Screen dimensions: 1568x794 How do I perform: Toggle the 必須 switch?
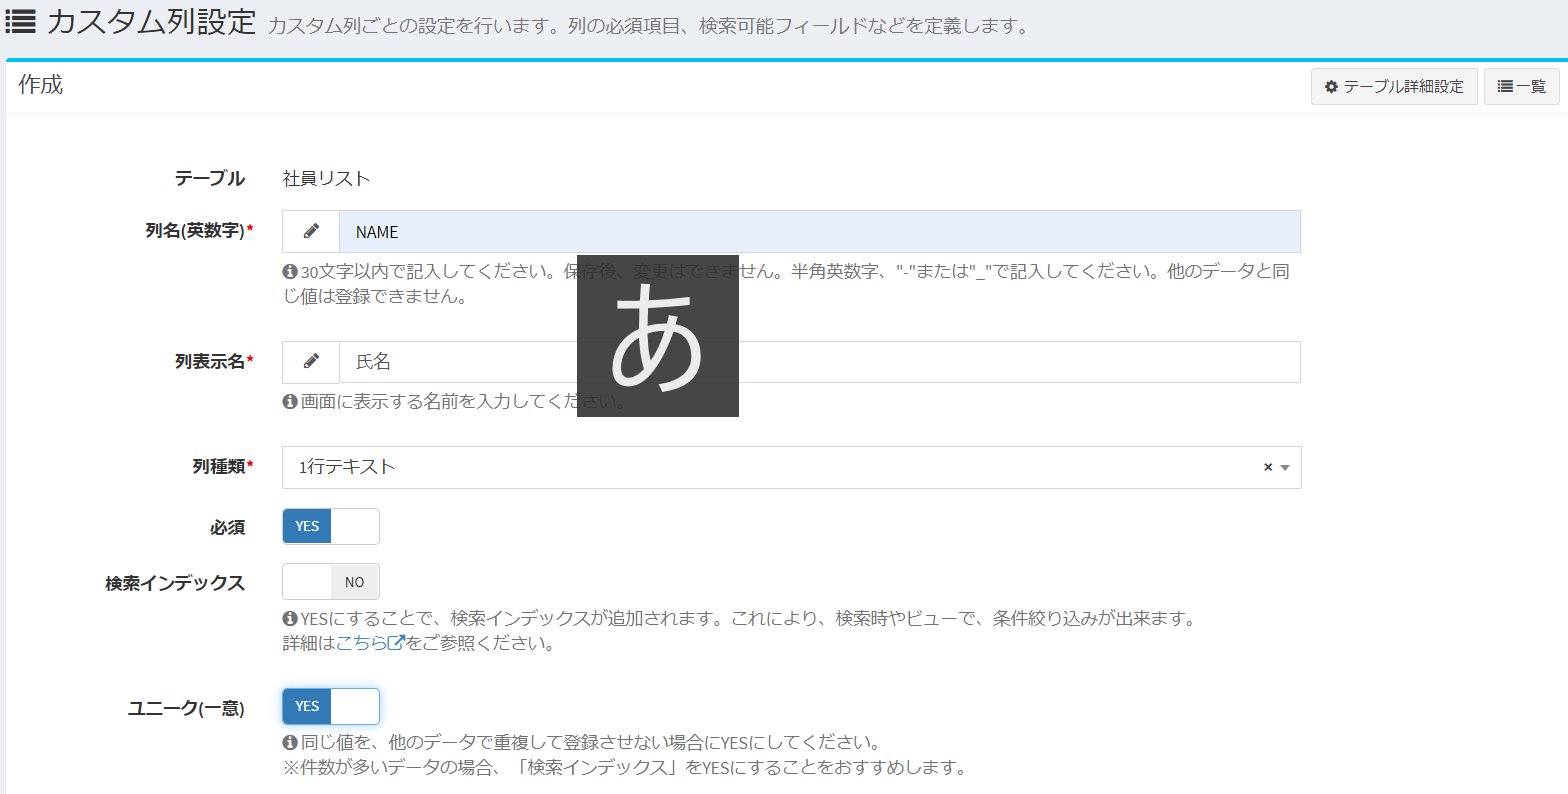pyautogui.click(x=331, y=526)
